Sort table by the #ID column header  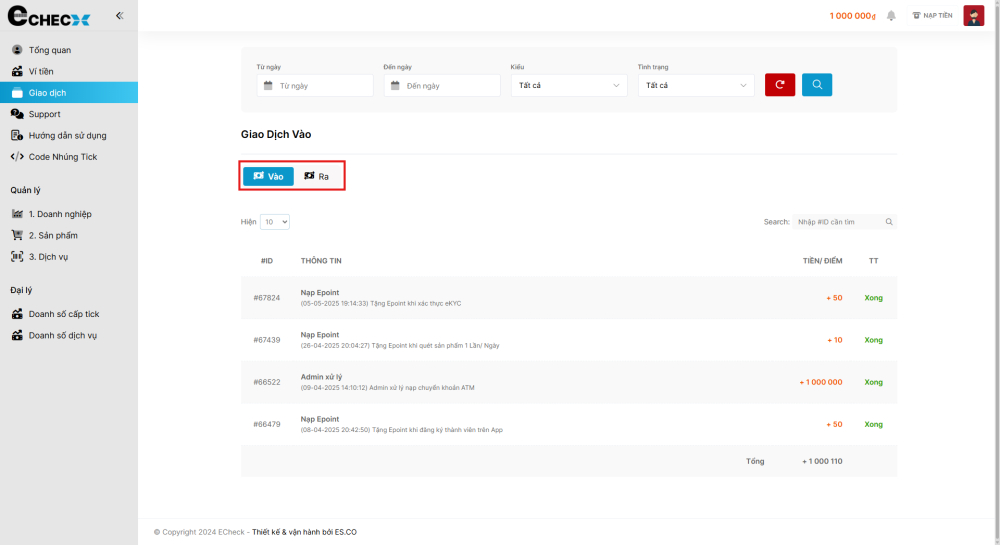(x=267, y=261)
